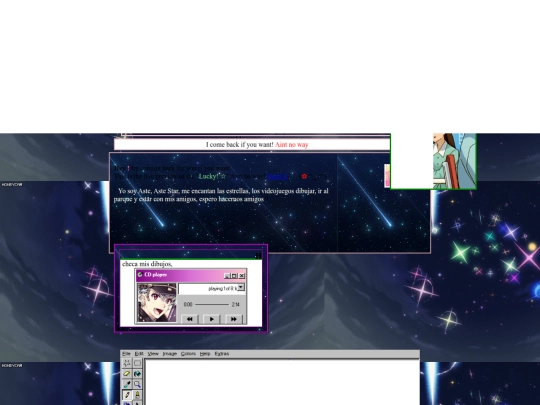The height and width of the screenshot is (405, 540).
Task: Click the red flower icon in star banner
Action: click(x=304, y=176)
